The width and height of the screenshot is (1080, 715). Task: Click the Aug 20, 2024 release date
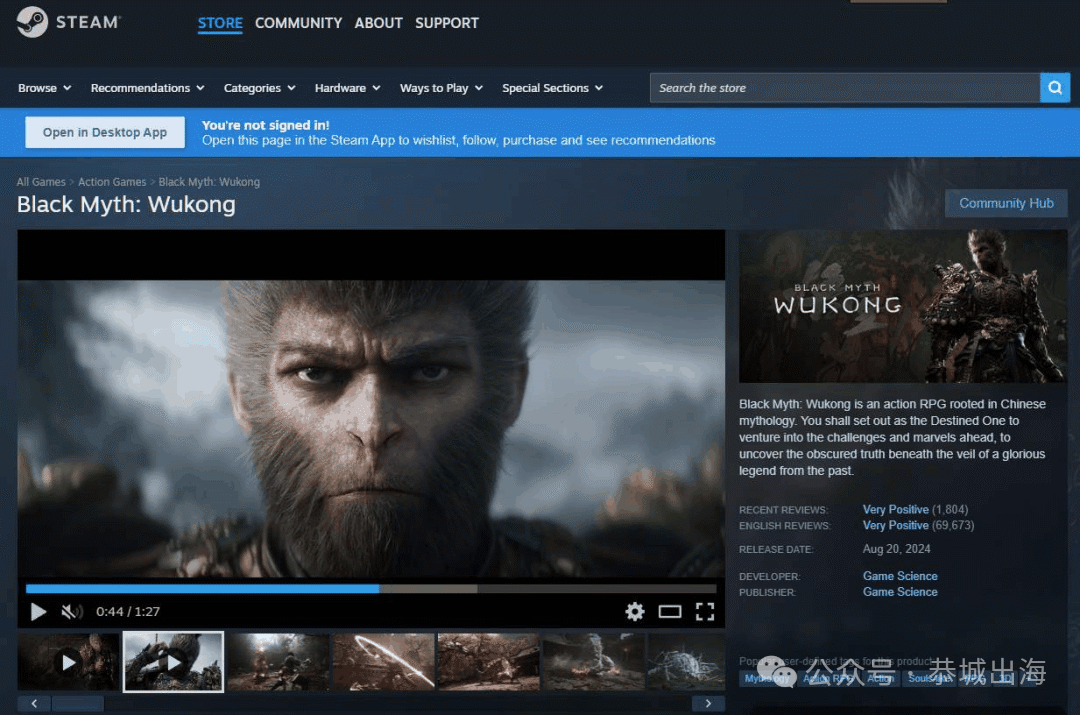[x=896, y=549]
